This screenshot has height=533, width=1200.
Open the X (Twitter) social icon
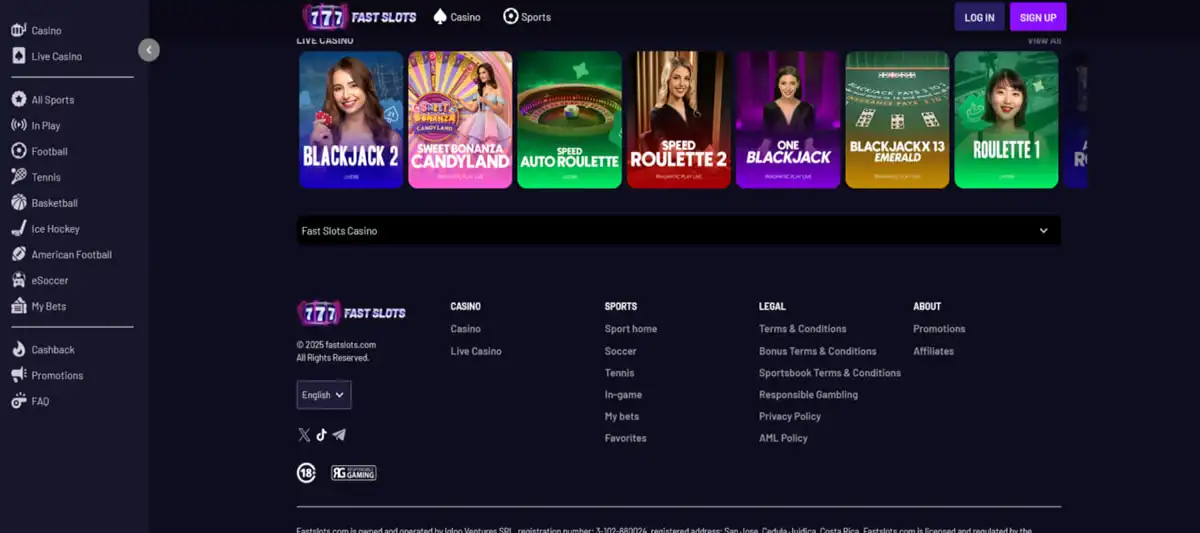(304, 434)
